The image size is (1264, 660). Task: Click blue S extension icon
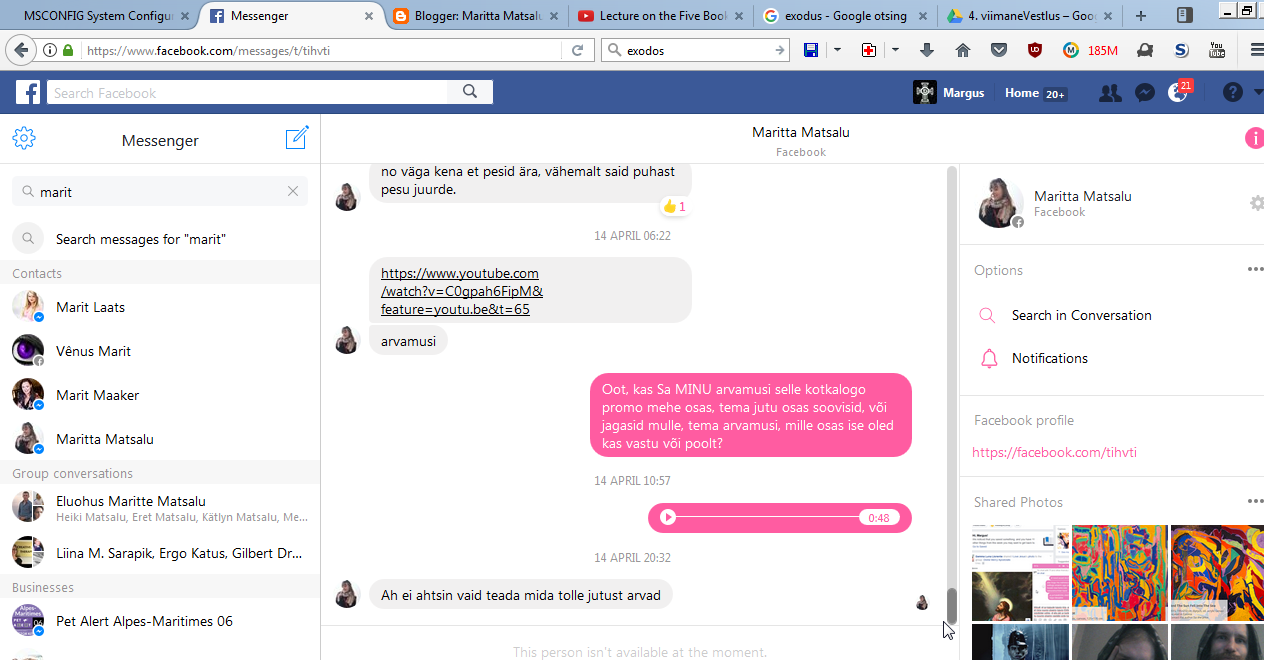pos(1181,50)
